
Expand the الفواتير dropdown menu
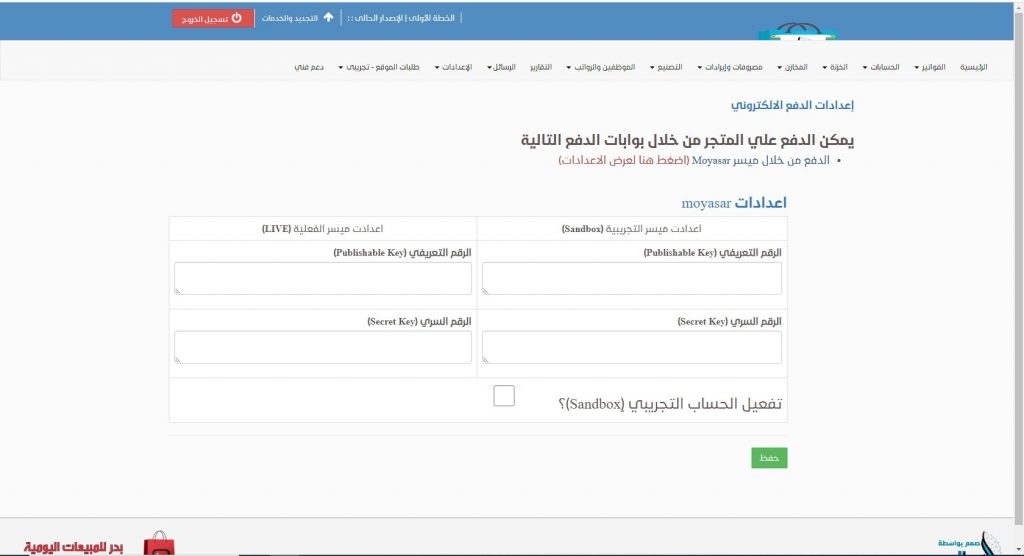point(929,67)
